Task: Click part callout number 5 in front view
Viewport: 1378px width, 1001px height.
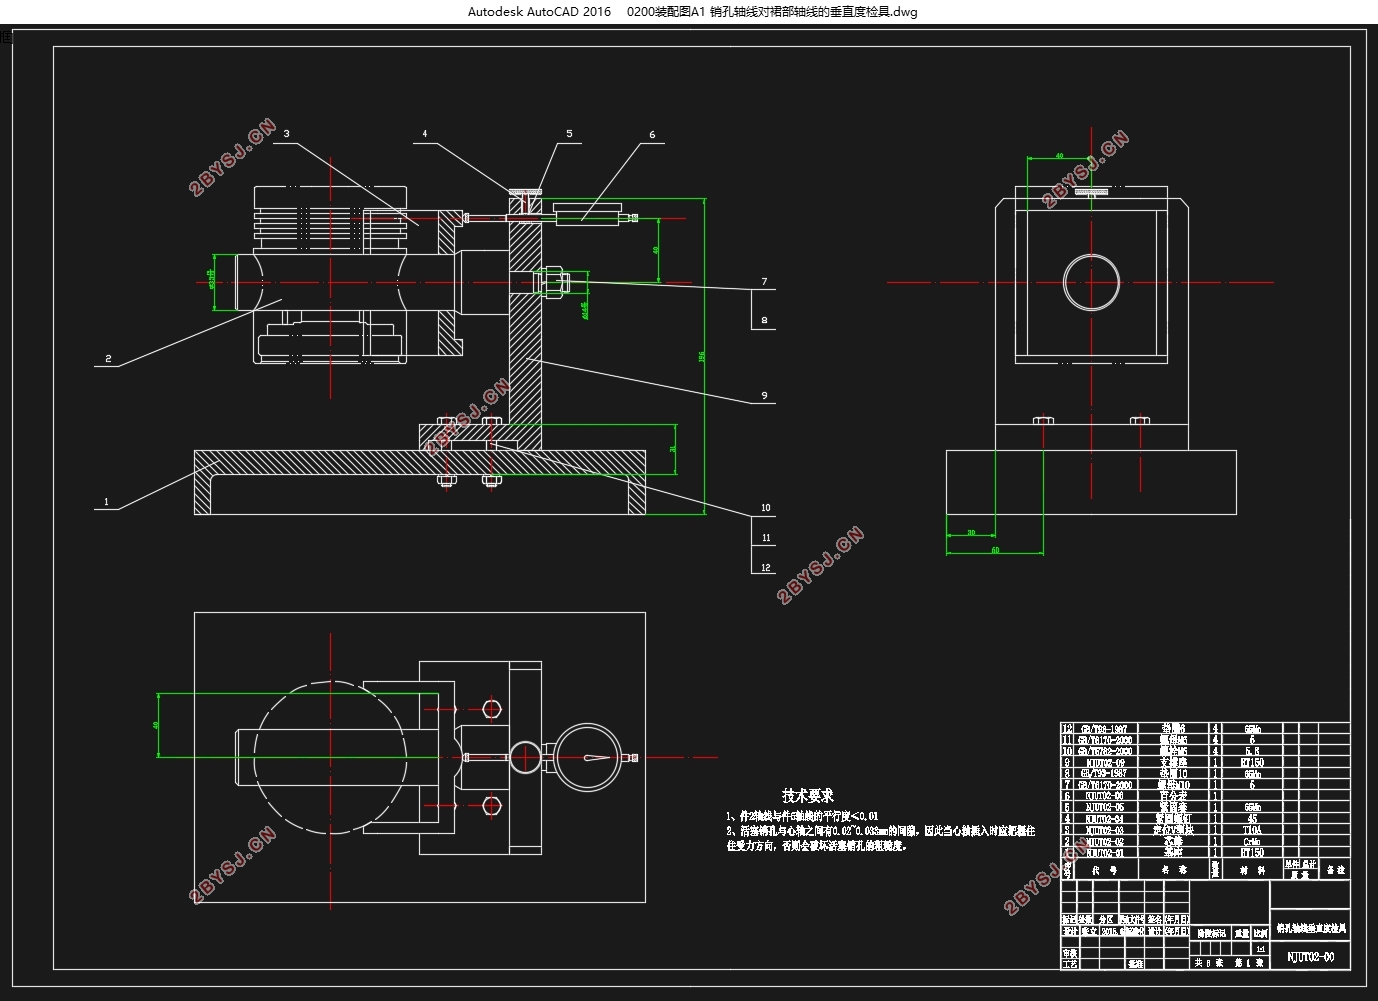Action: pos(569,133)
